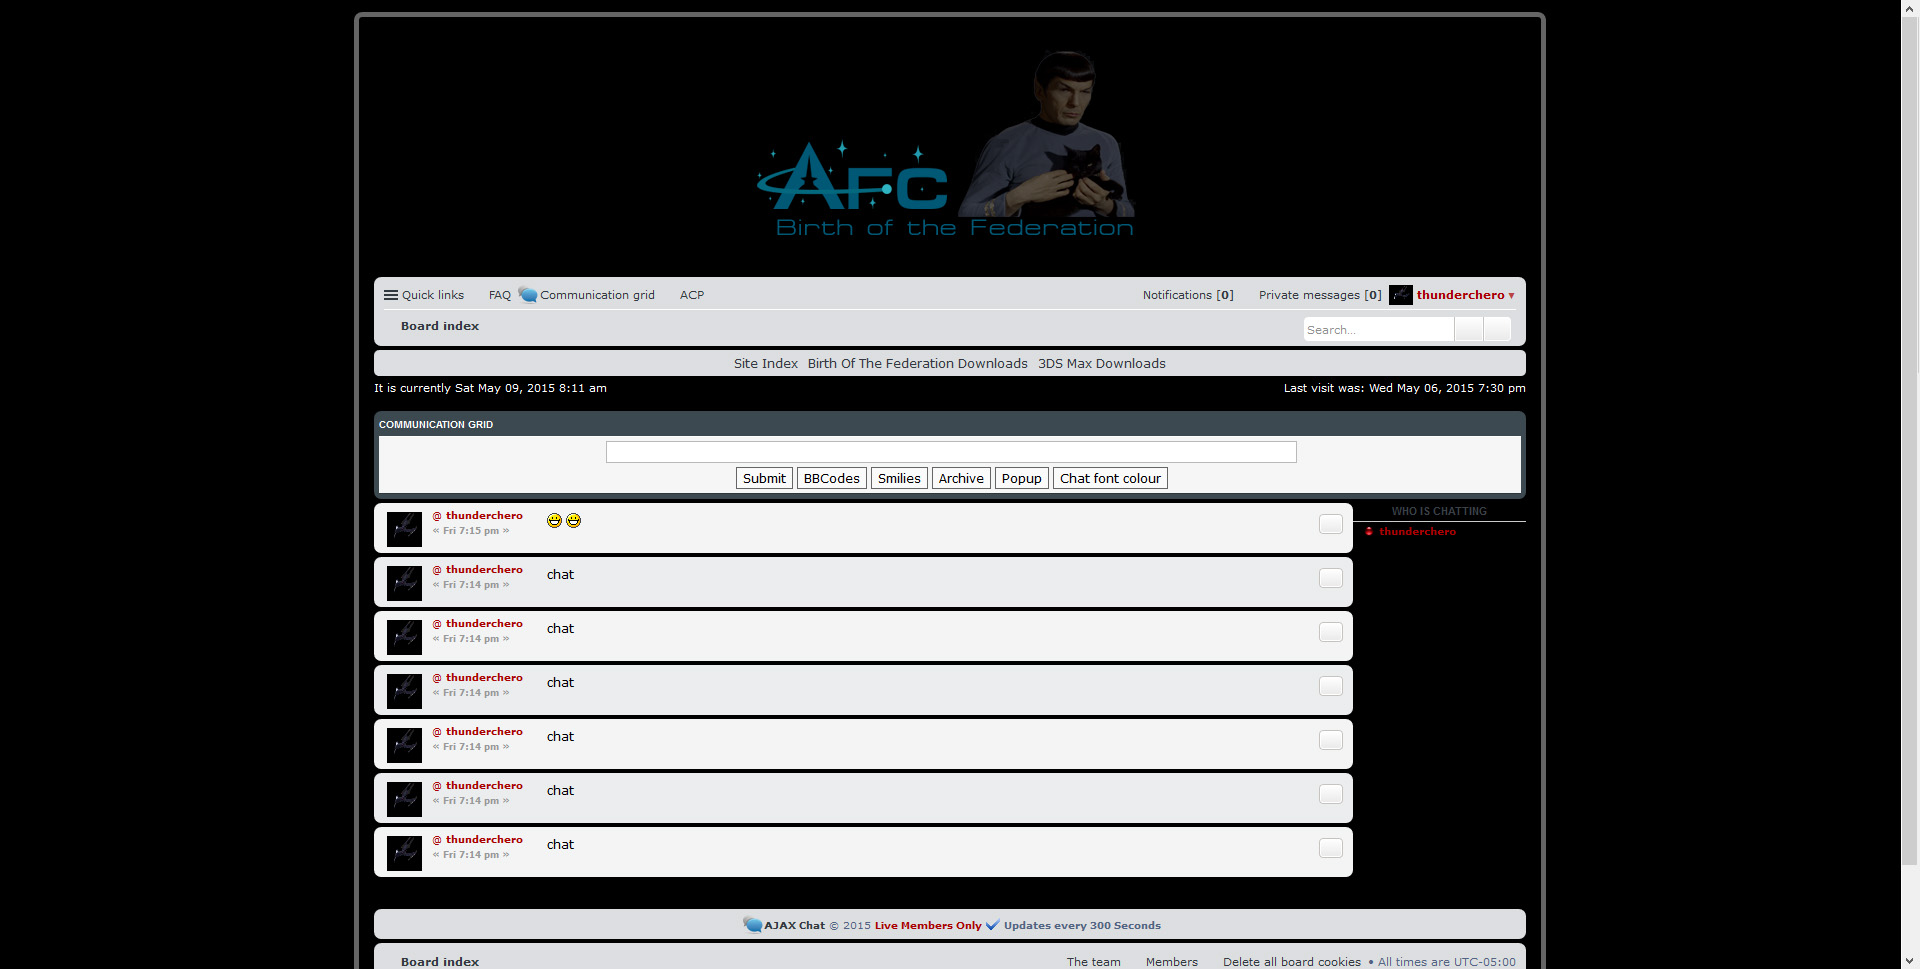Click thunderchero in the Who Is Chatting list
Viewport: 1920px width, 969px height.
(x=1417, y=532)
